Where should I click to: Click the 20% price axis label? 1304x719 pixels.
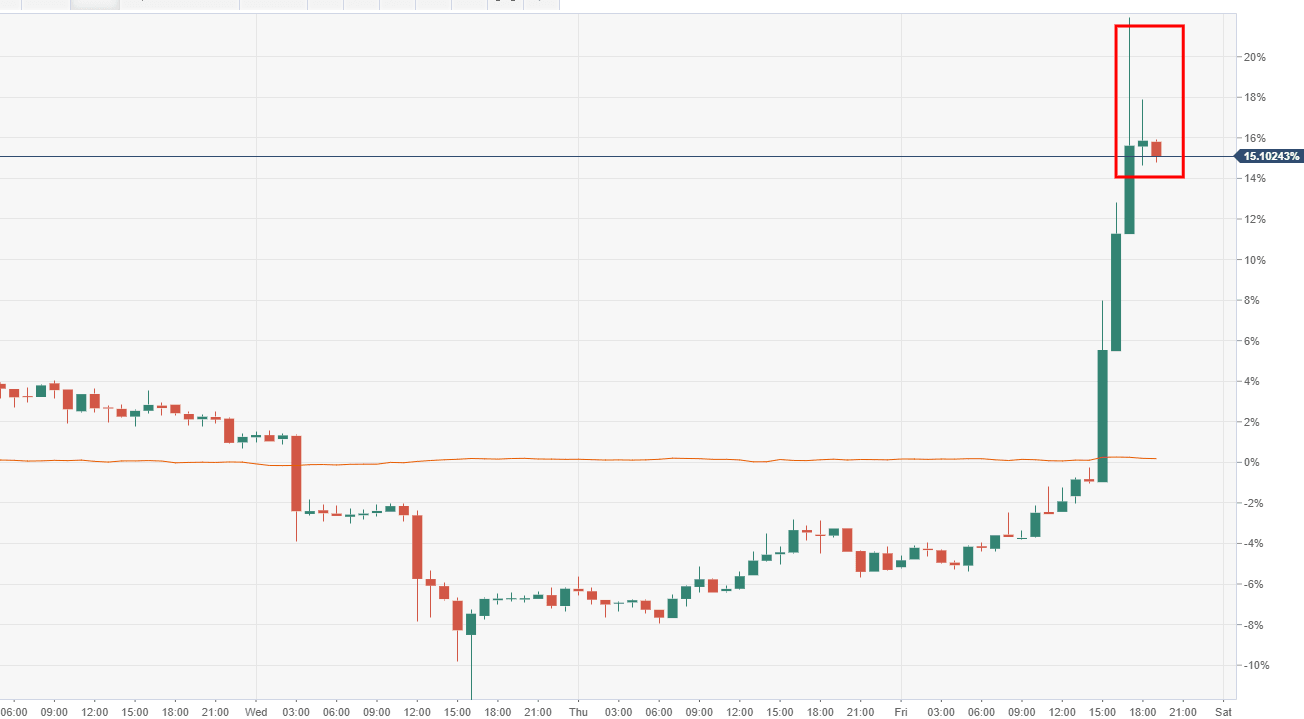[x=1254, y=57]
